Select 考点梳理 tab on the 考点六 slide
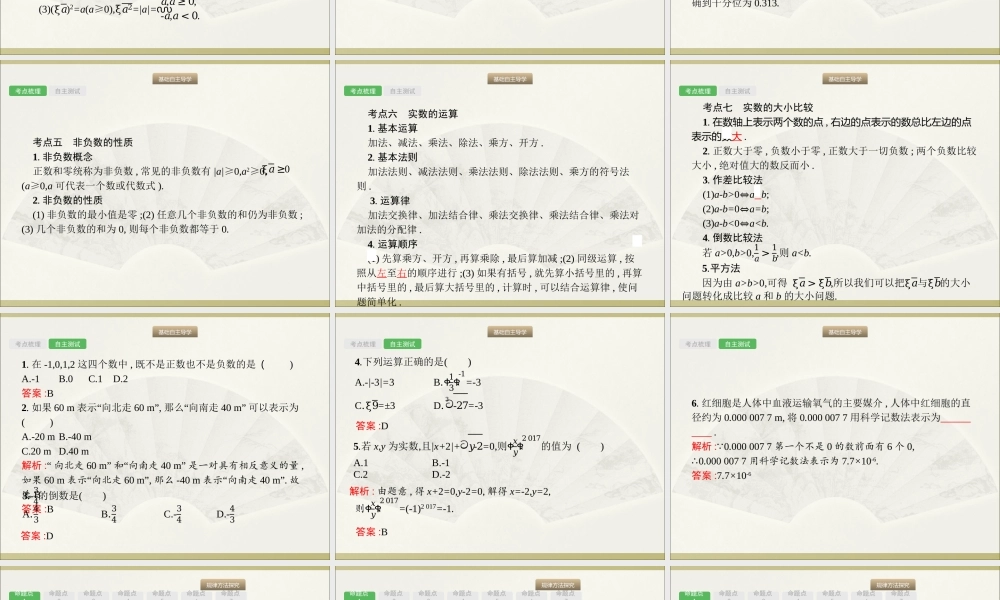 [x=363, y=91]
